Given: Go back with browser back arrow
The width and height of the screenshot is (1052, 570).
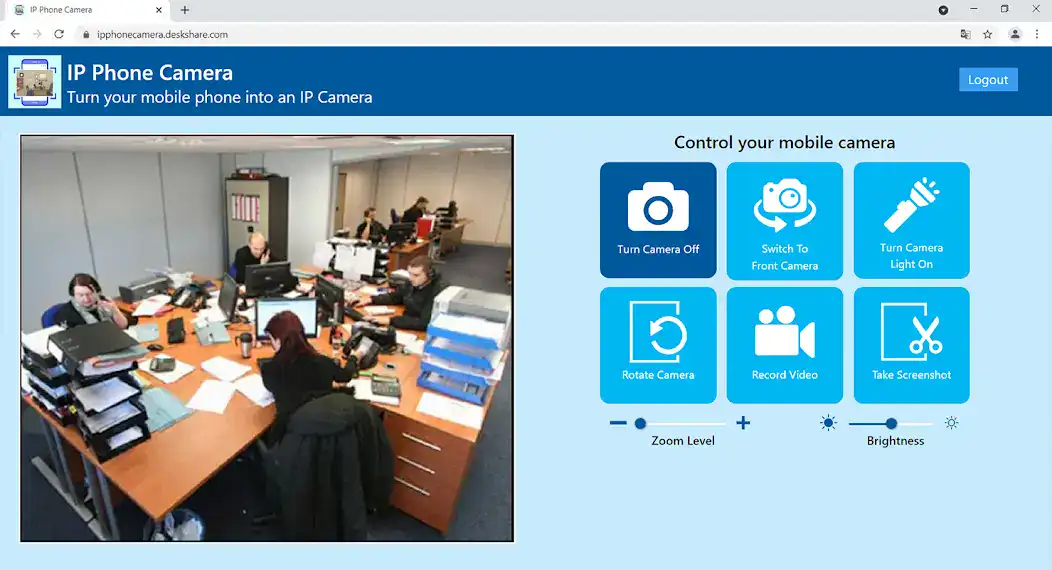Looking at the screenshot, I should (15, 34).
